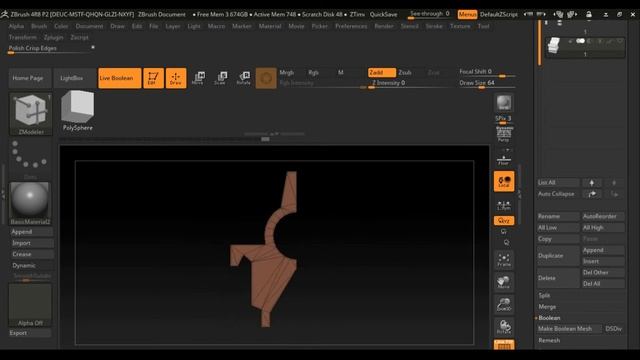Click the Zoom3D navigation icon

click(504, 304)
